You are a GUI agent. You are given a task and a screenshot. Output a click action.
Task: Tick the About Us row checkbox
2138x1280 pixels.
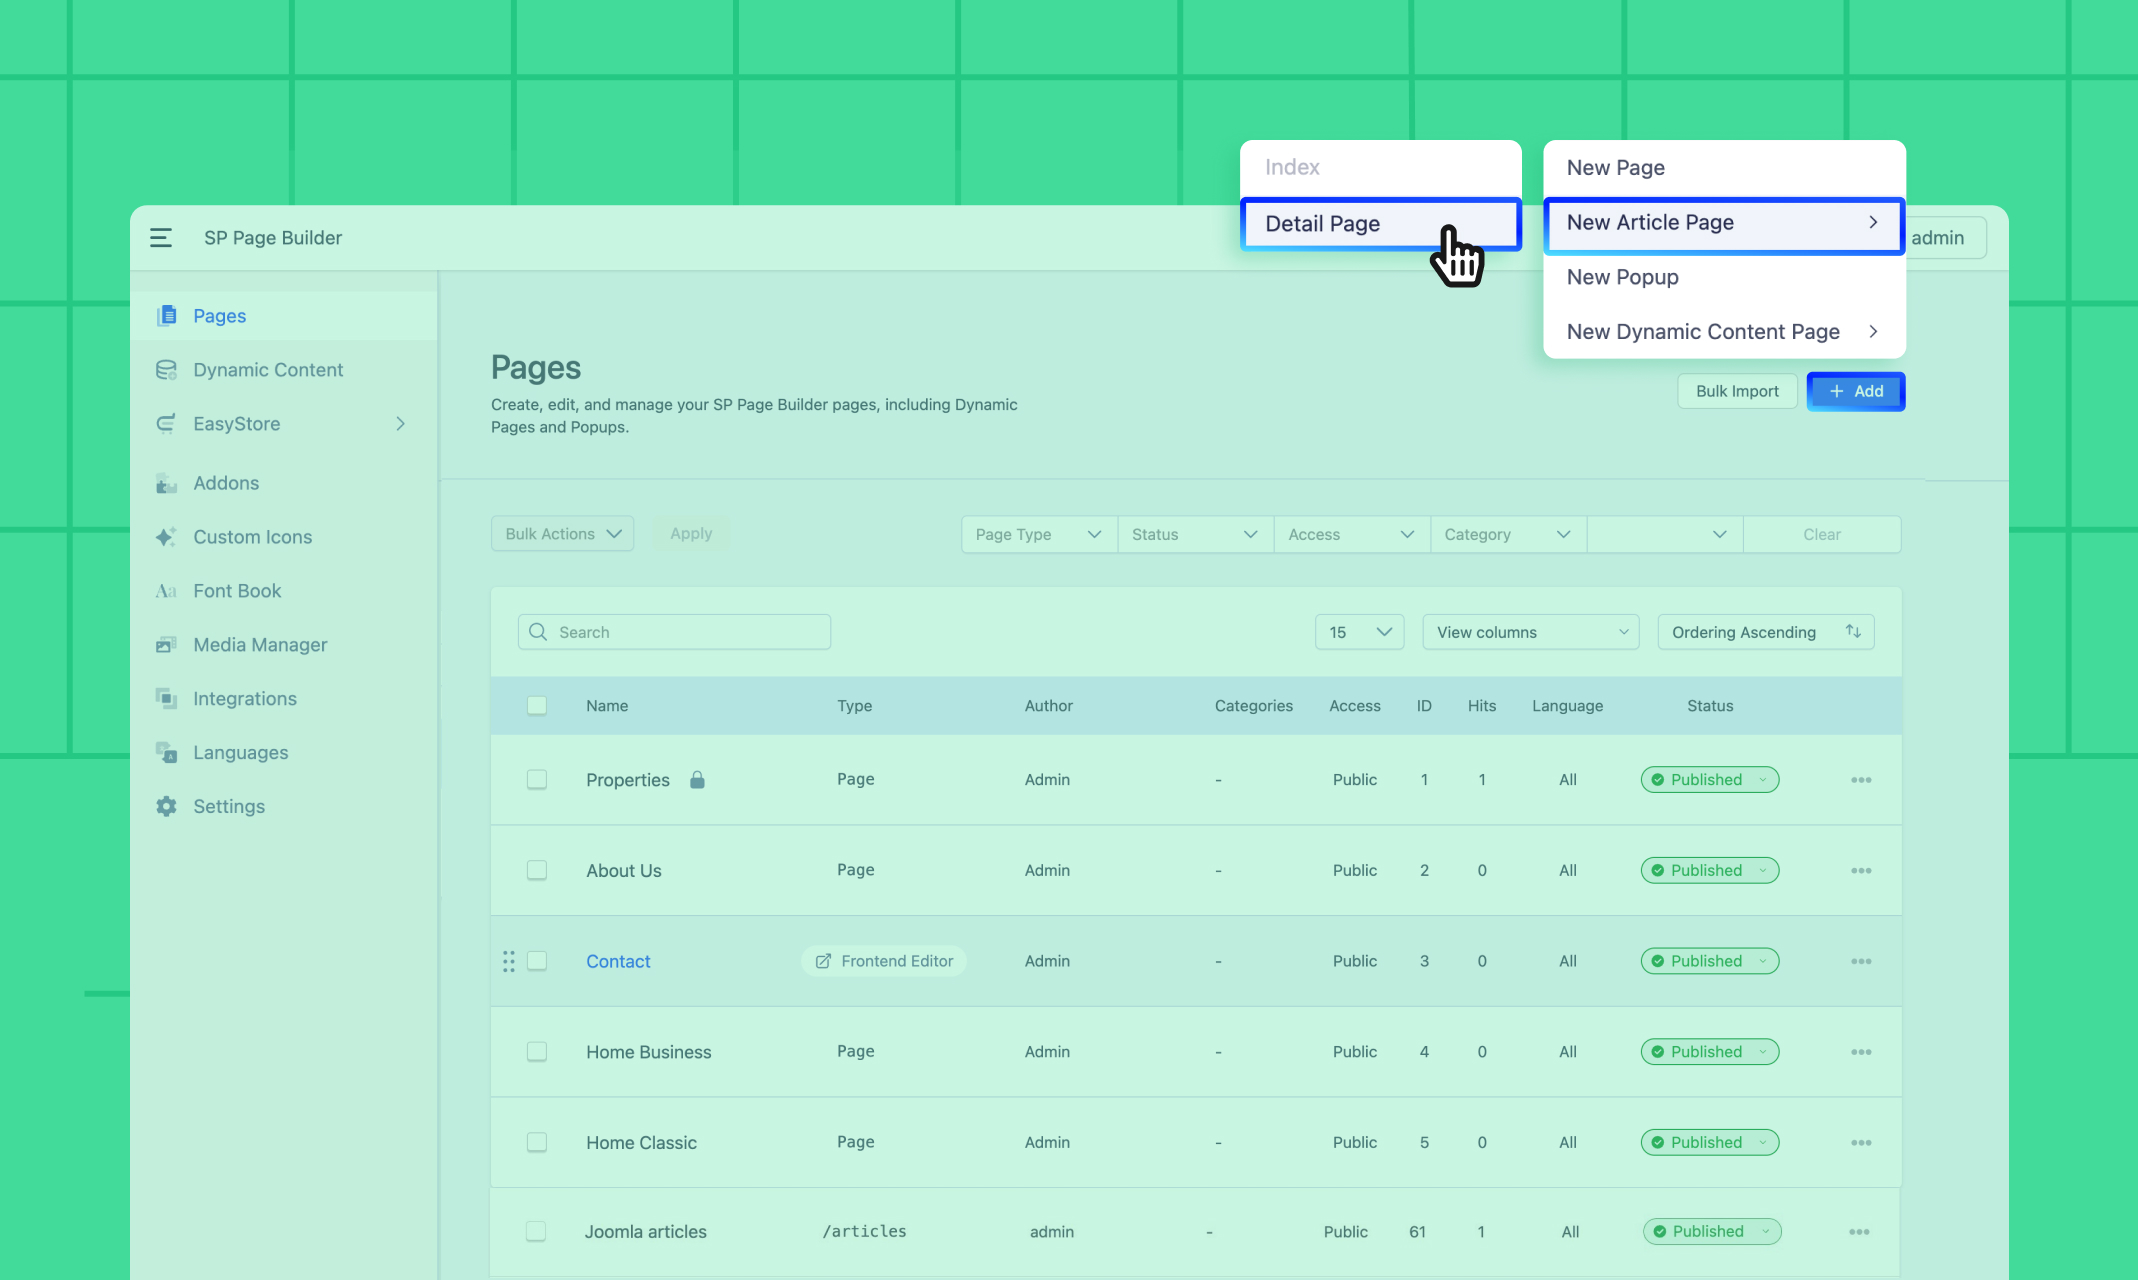coord(537,870)
